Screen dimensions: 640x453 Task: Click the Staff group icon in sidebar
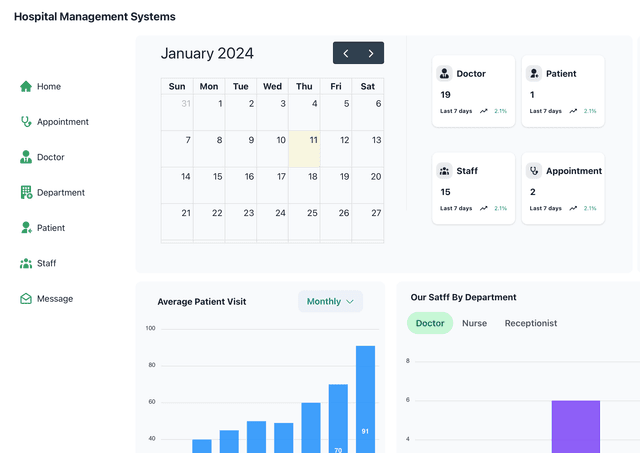pos(26,263)
